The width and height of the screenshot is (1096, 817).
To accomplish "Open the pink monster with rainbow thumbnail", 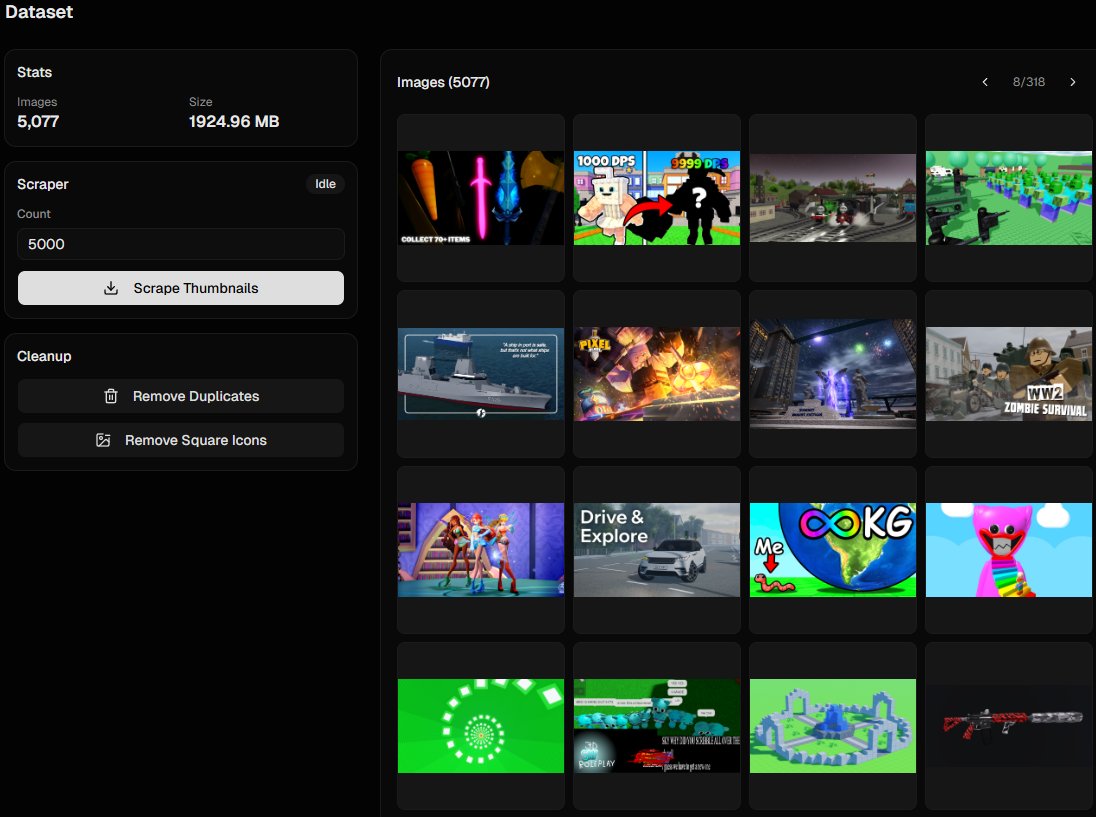I will 1009,550.
